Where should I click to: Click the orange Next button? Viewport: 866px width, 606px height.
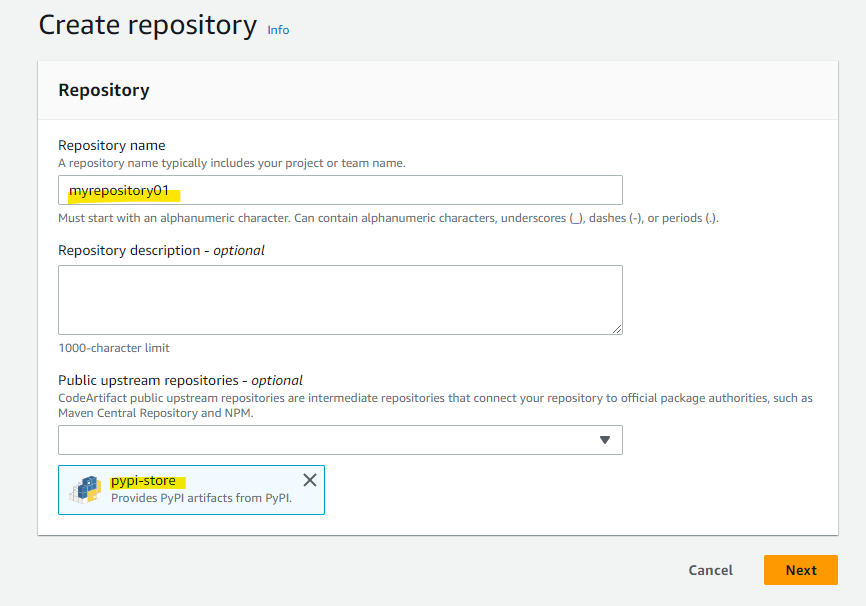[x=801, y=570]
